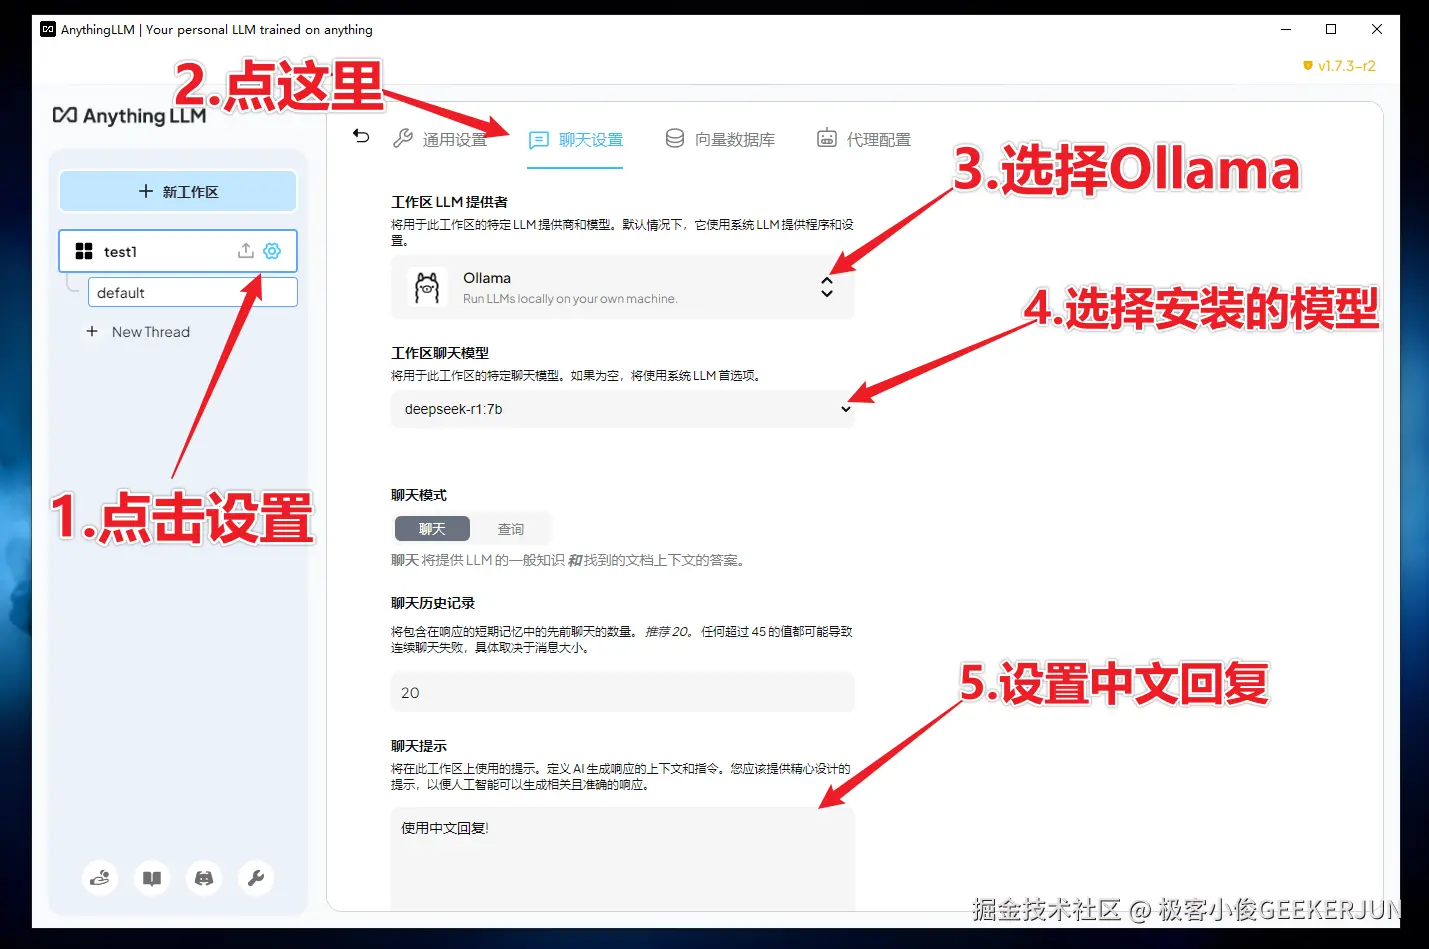Click the support hand icon in footer
The width and height of the screenshot is (1429, 949).
pos(100,878)
